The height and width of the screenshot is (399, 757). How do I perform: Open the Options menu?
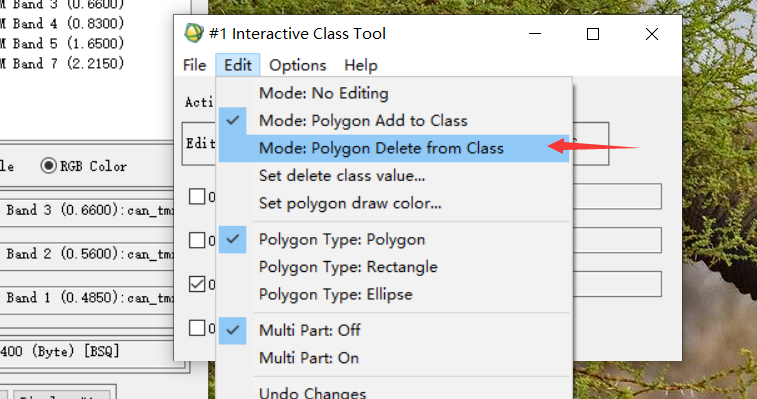pos(297,65)
